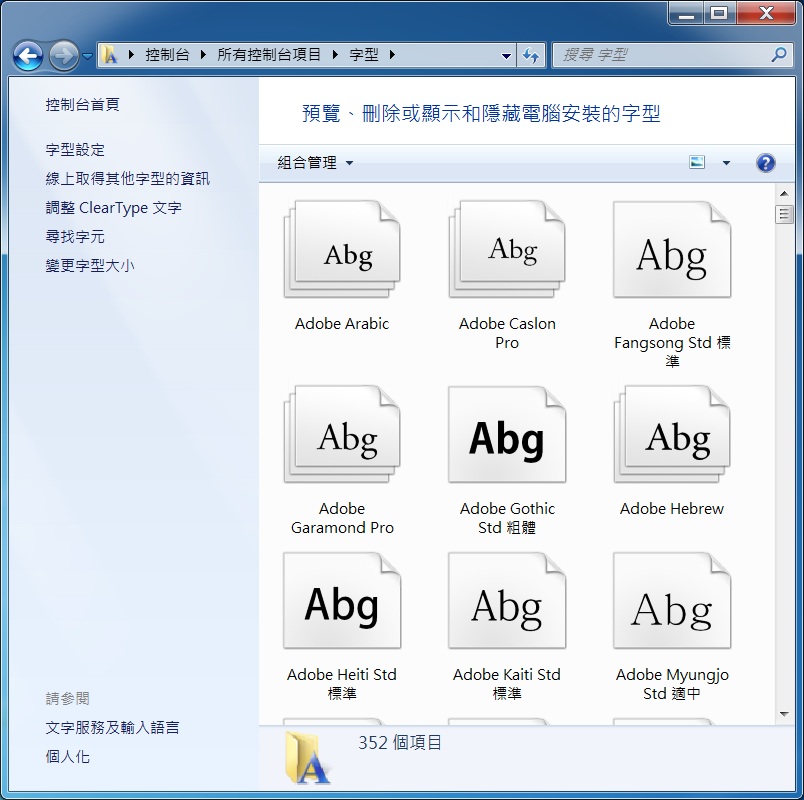This screenshot has width=804, height=800.
Task: Select the Adobe Arabic font icon
Action: 342,249
